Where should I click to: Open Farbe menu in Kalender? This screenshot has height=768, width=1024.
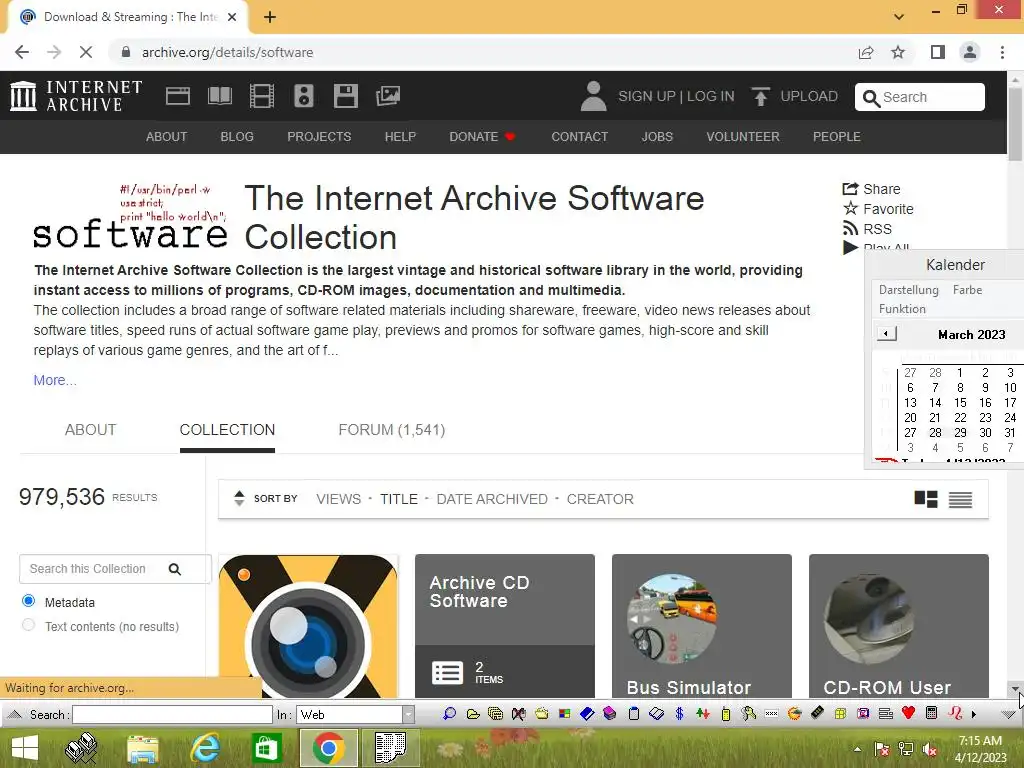point(967,290)
